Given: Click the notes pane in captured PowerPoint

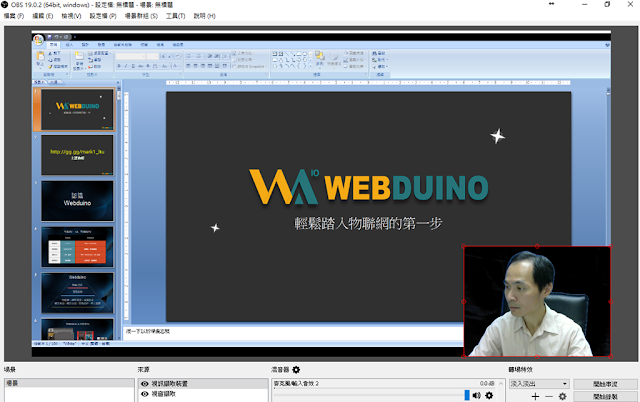Looking at the screenshot, I should (x=293, y=332).
